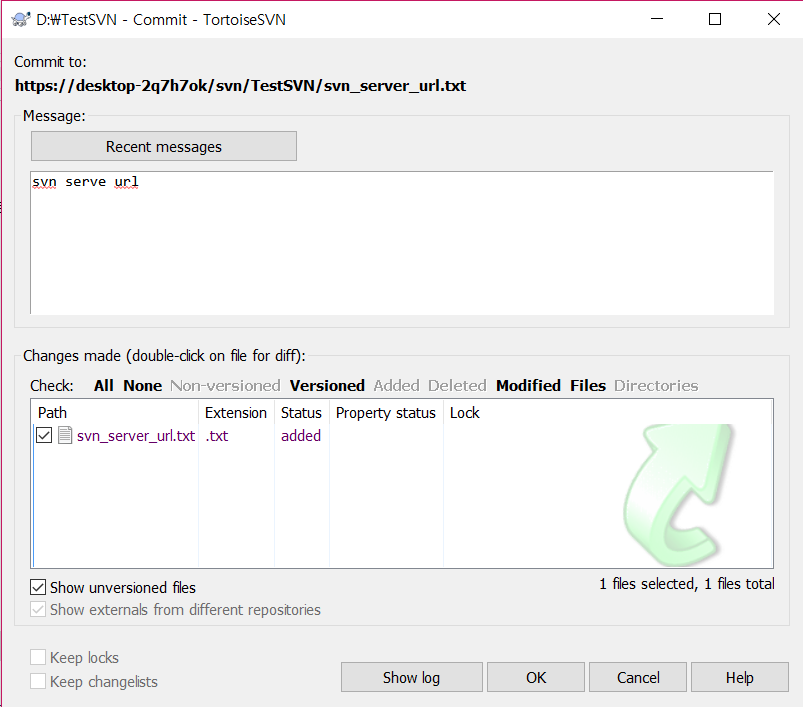Enable the Keep changelists checkbox

pyautogui.click(x=38, y=681)
